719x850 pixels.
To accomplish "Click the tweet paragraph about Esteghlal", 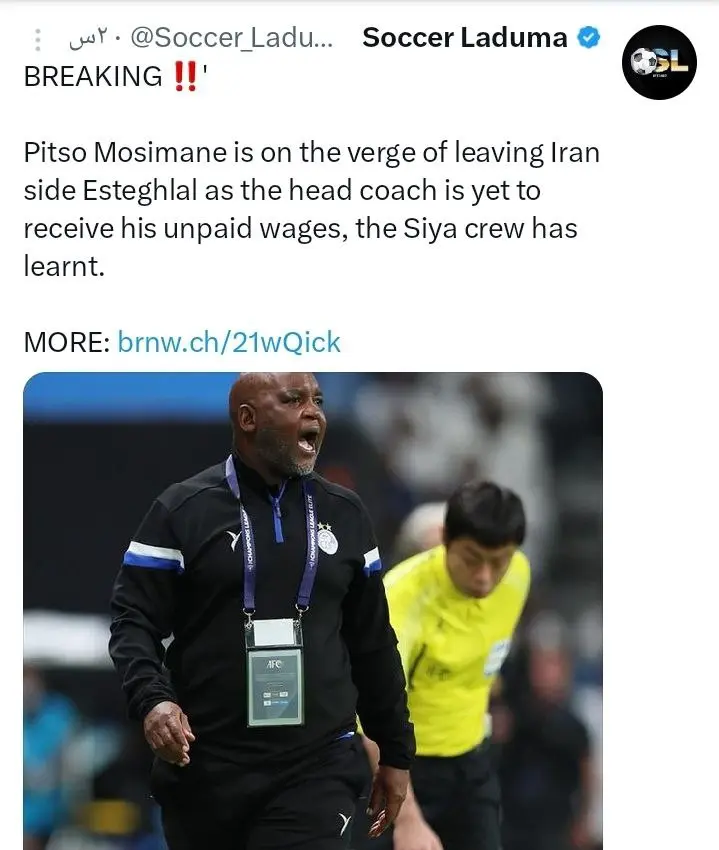I will tap(312, 209).
